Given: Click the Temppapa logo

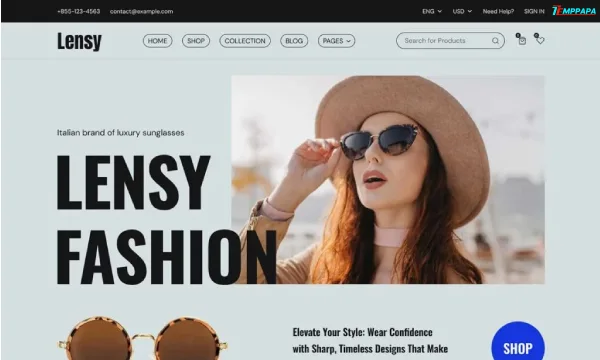Looking at the screenshot, I should pos(574,11).
